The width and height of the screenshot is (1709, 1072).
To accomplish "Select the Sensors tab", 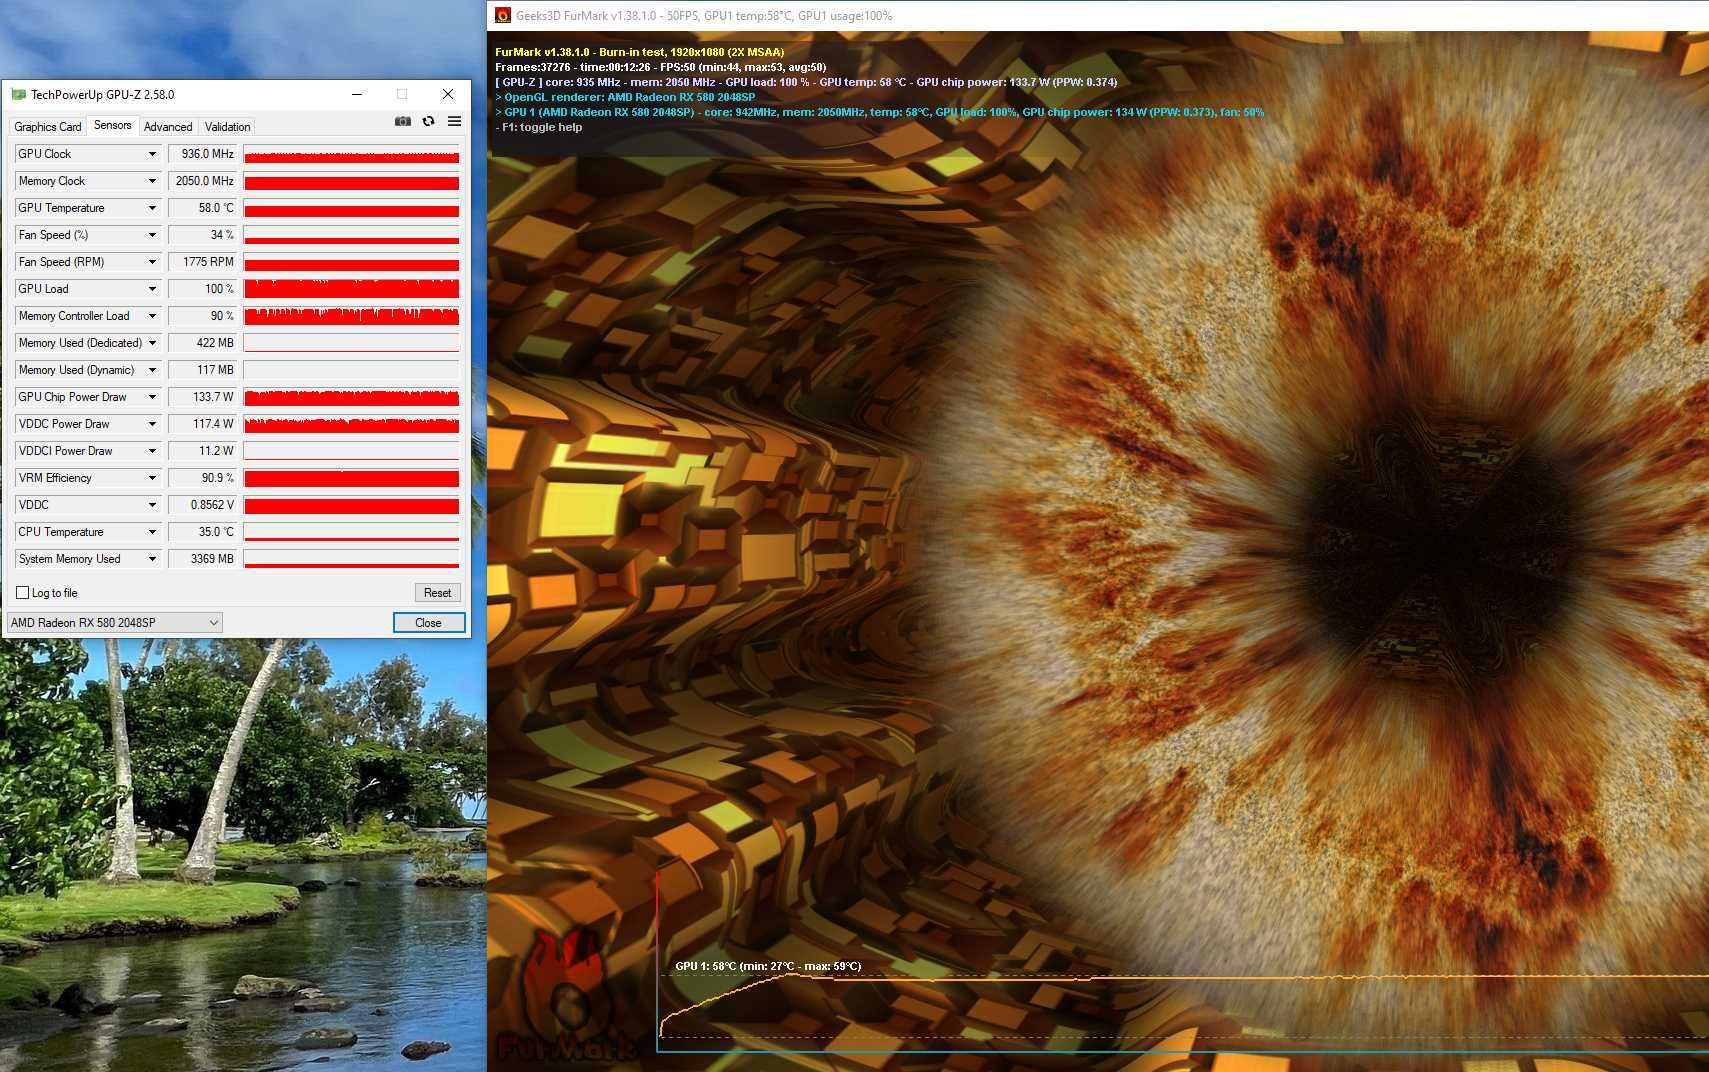I will (112, 125).
